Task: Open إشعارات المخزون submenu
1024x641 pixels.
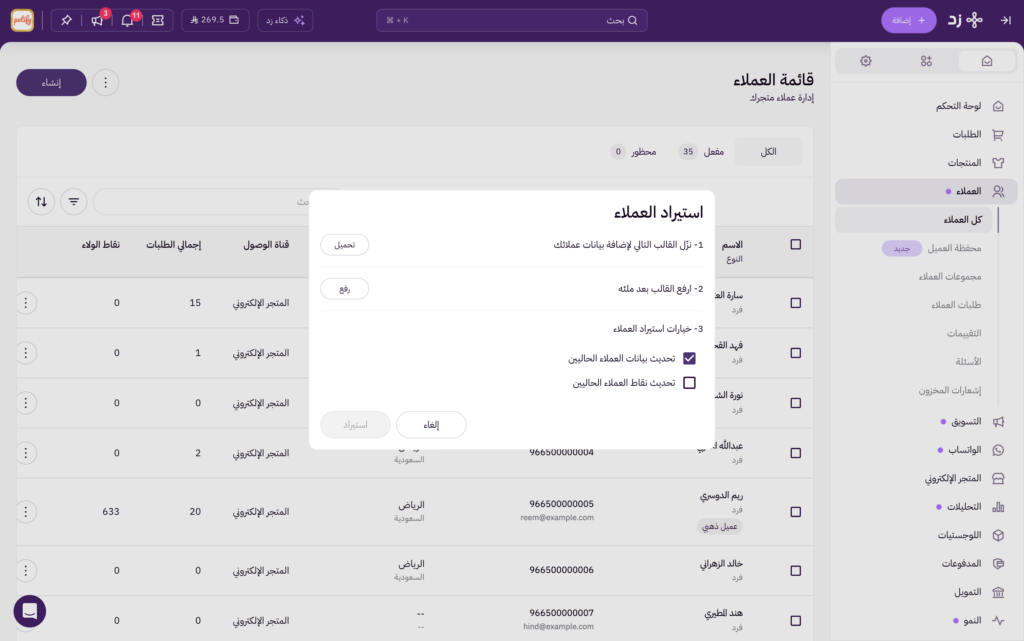Action: (950, 390)
